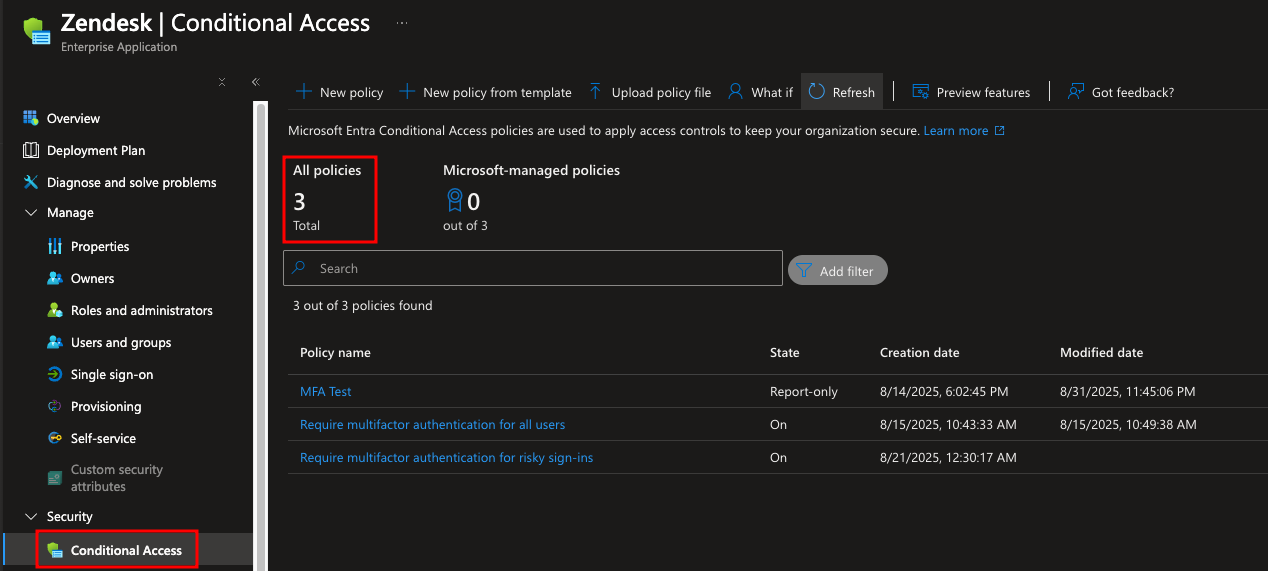1268x571 pixels.
Task: Click the Roles and administrators icon
Action: coord(55,310)
